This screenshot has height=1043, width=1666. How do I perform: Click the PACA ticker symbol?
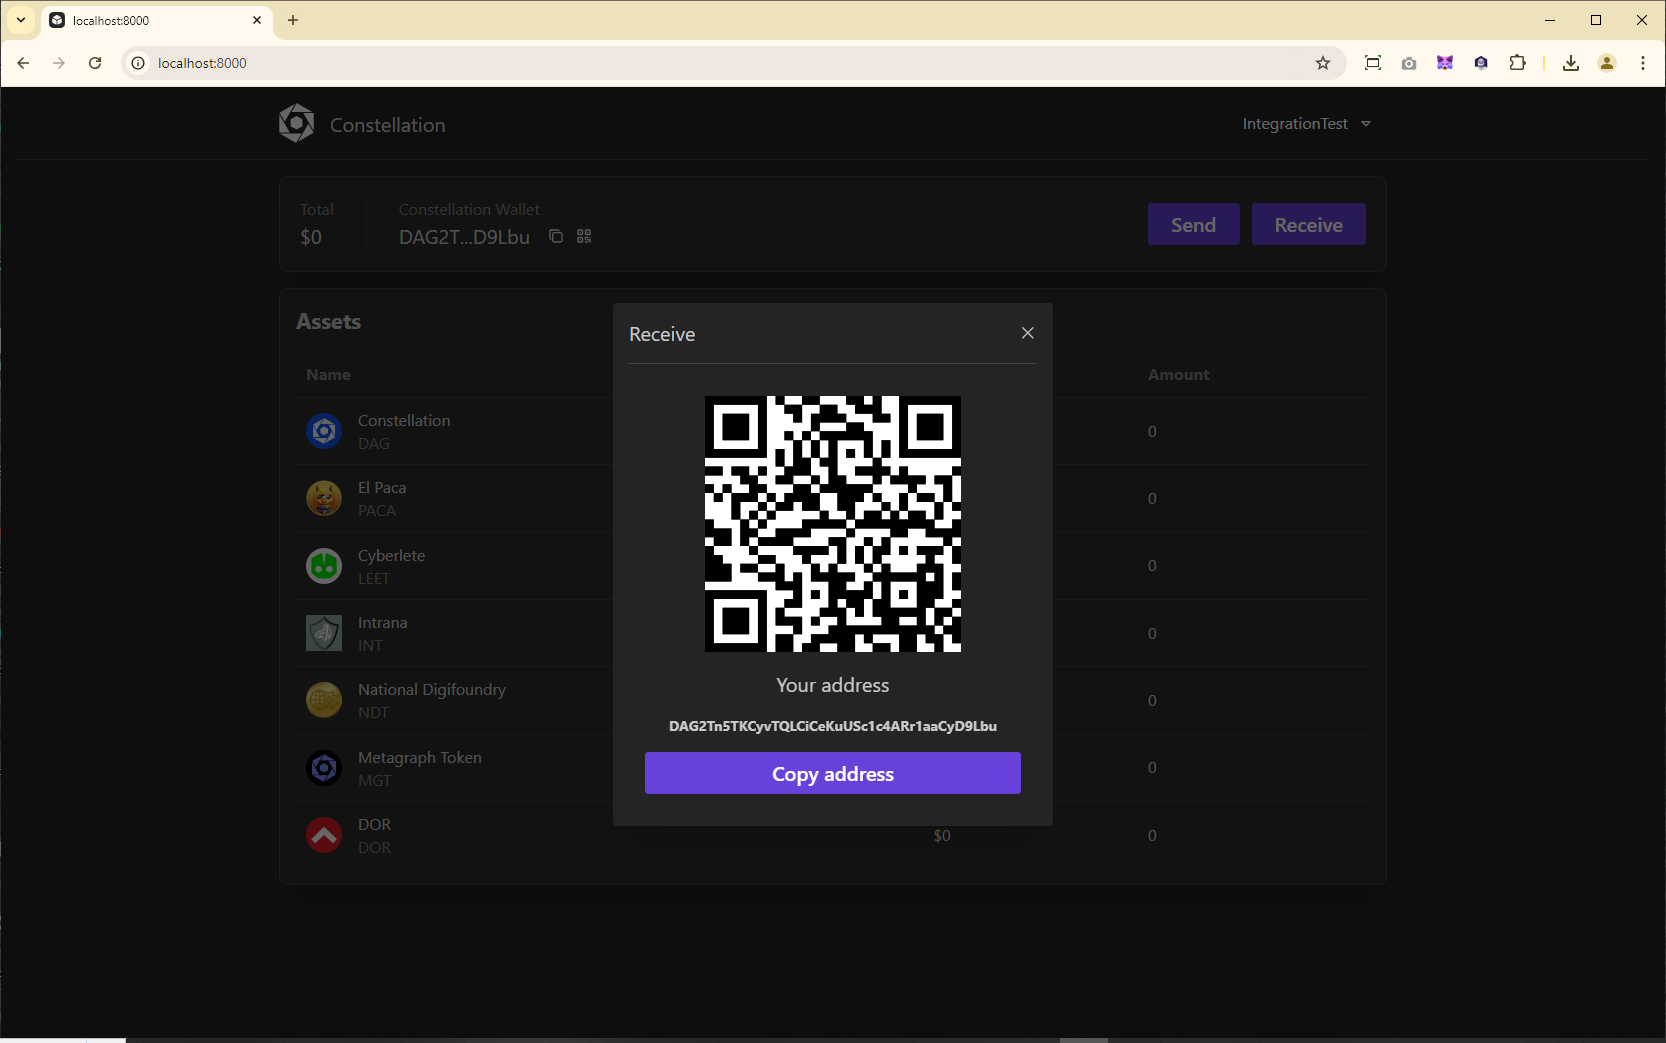377,510
